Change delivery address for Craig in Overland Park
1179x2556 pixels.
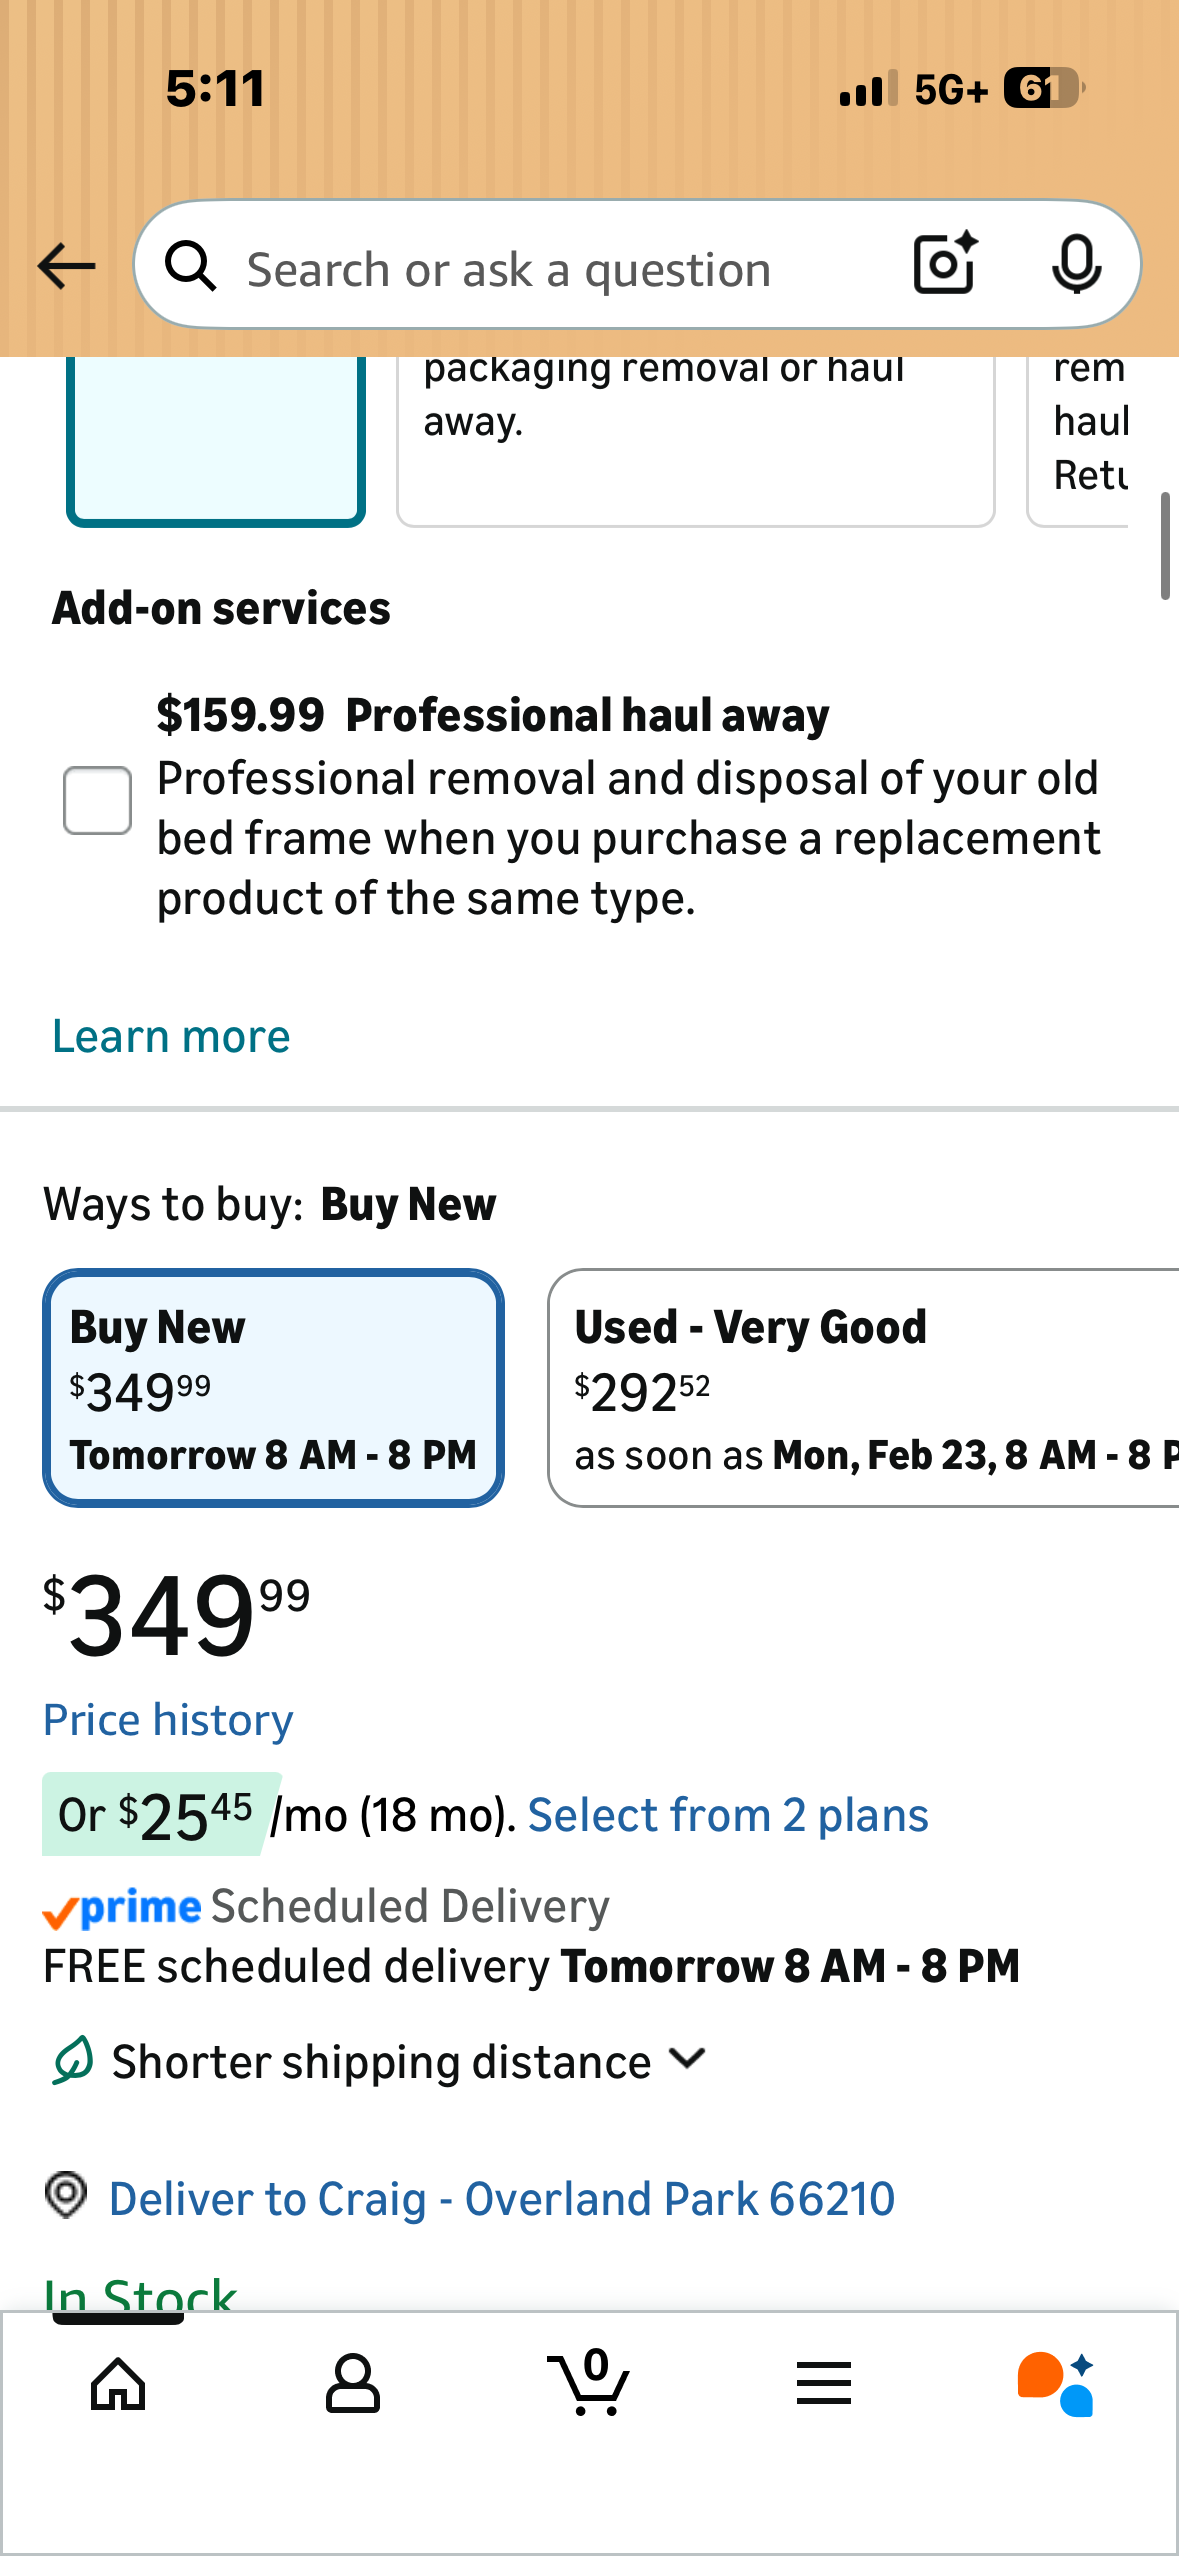coord(501,2198)
